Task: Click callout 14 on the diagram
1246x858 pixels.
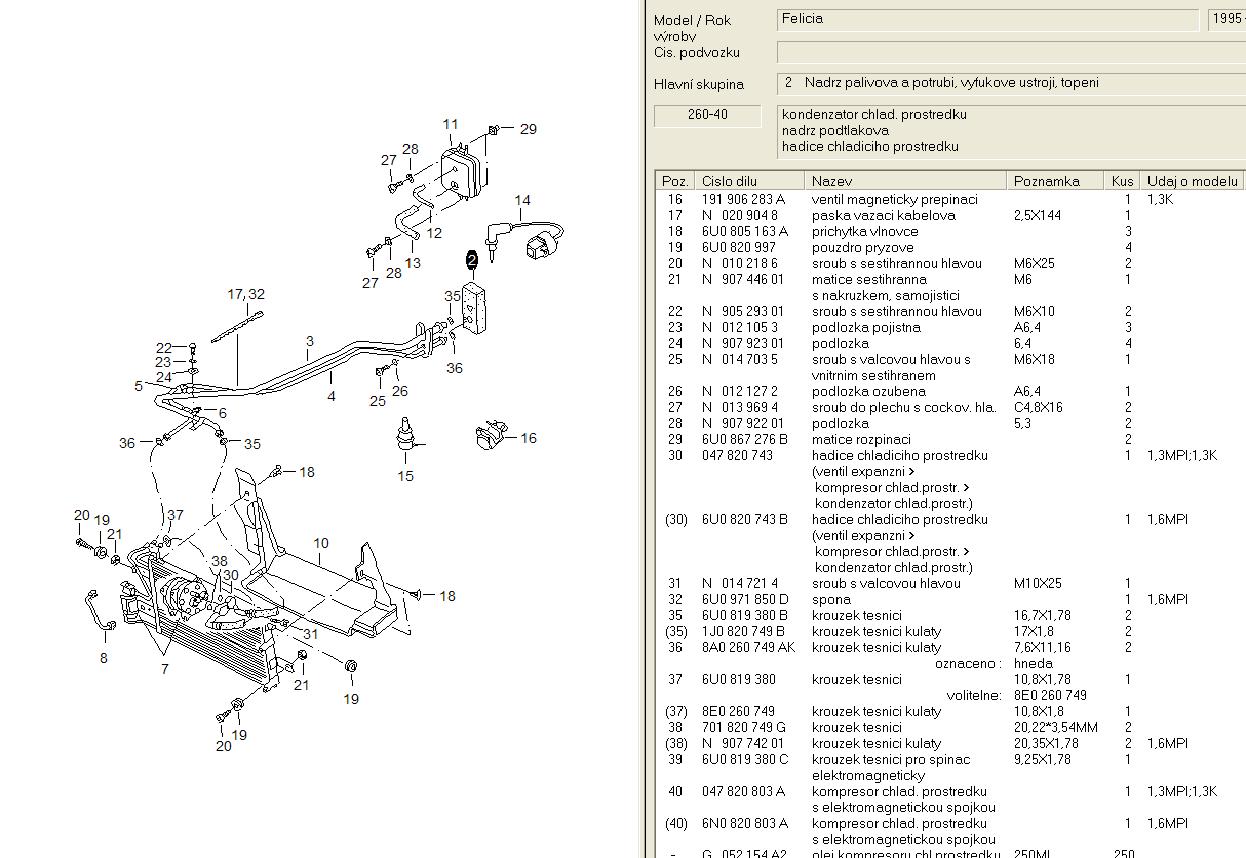Action: (x=522, y=201)
